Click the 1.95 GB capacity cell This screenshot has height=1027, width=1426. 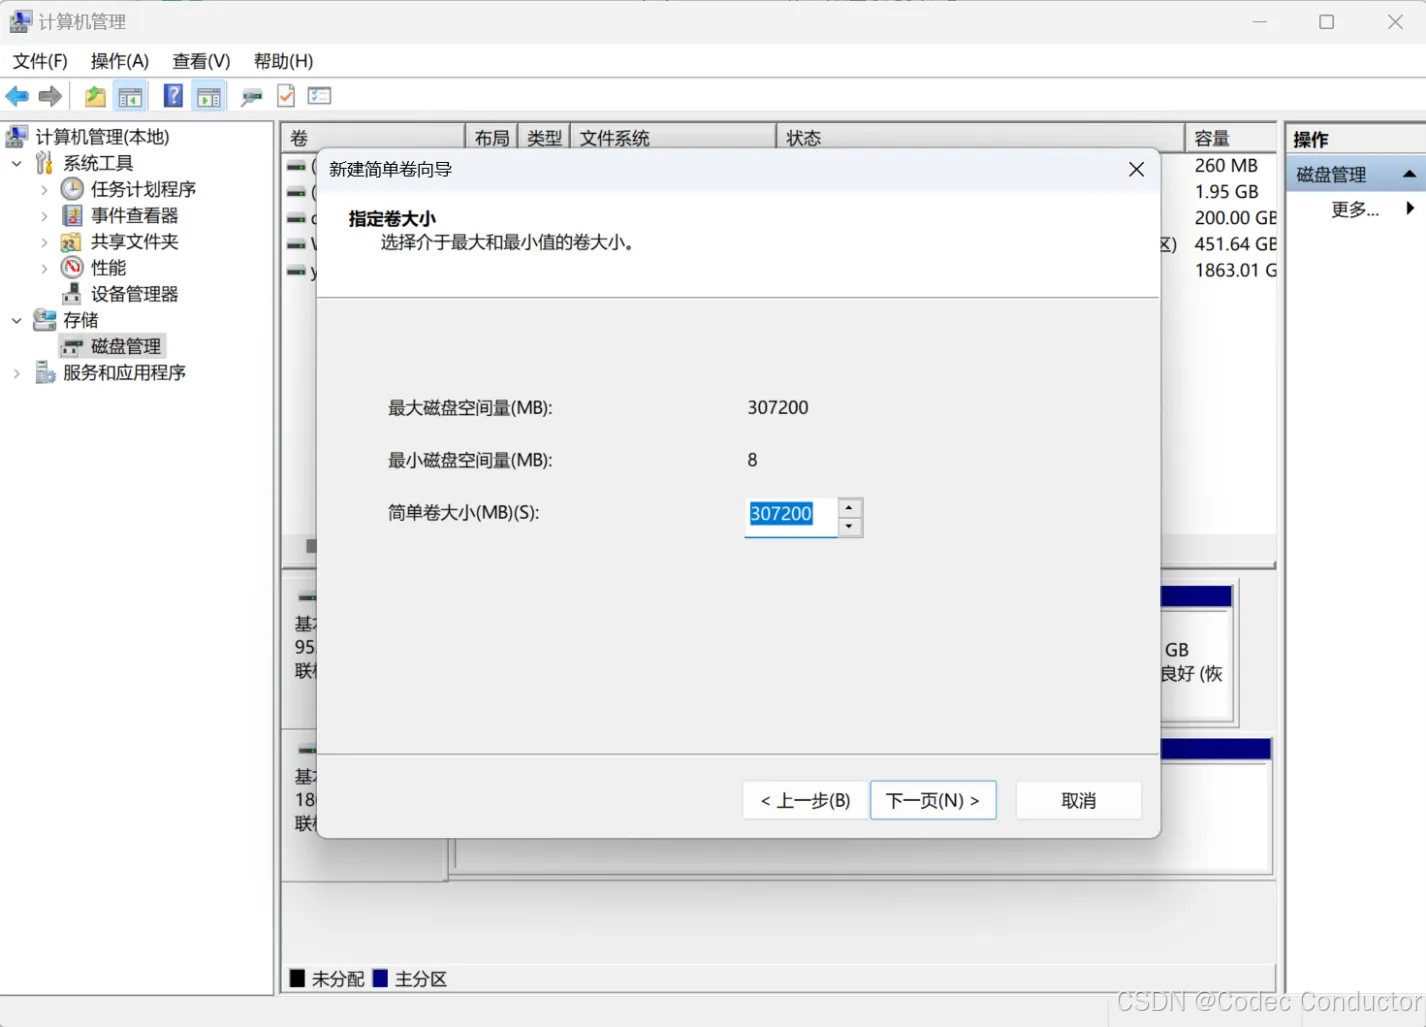coord(1226,191)
